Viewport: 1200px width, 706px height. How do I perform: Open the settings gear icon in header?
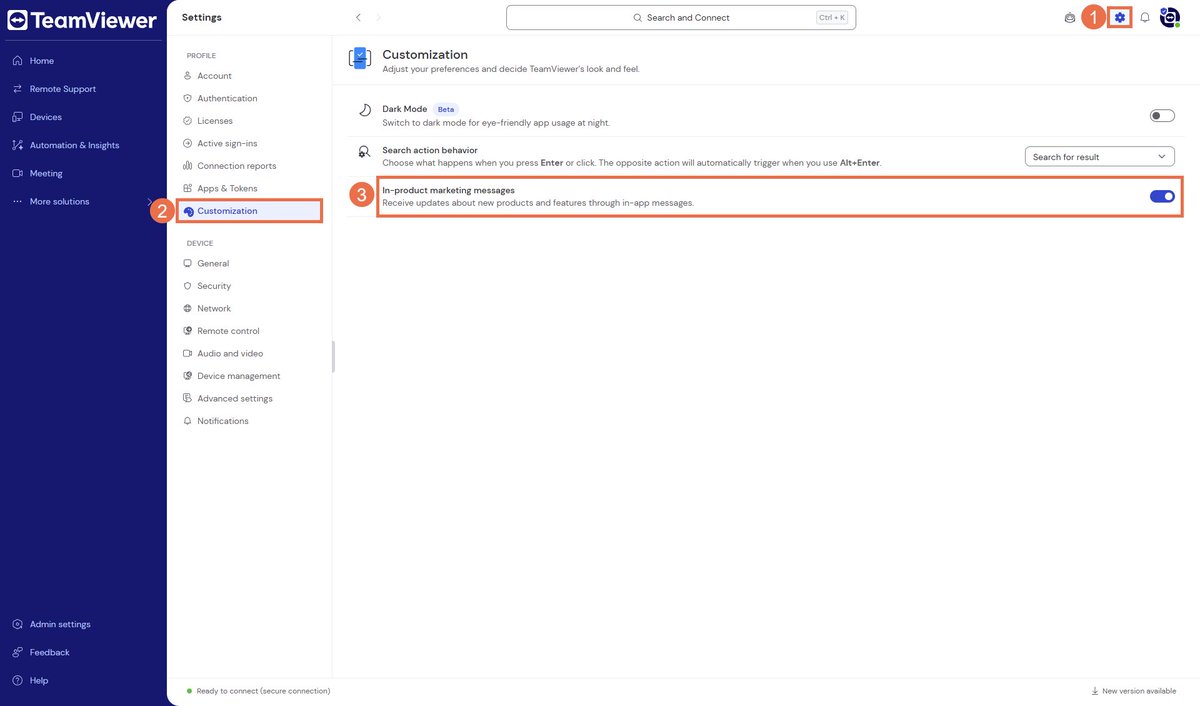tap(1120, 17)
